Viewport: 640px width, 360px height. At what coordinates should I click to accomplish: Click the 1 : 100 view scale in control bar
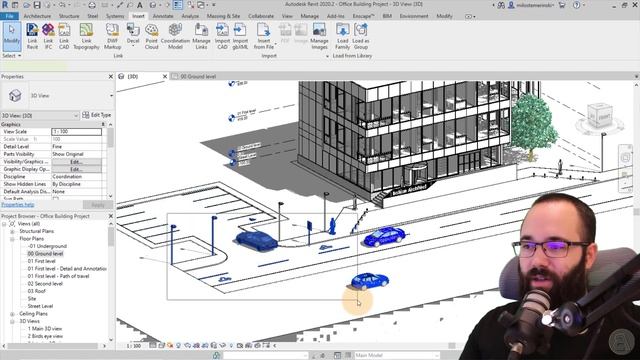(134, 346)
